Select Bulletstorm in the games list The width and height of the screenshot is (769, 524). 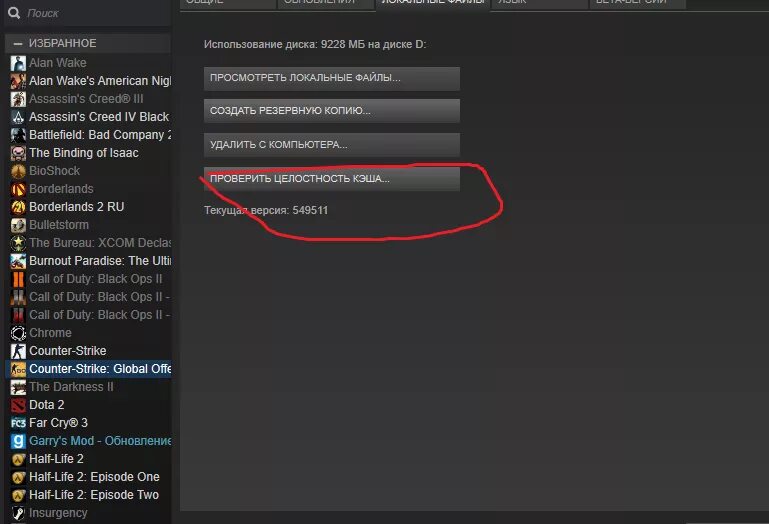[x=90, y=225]
